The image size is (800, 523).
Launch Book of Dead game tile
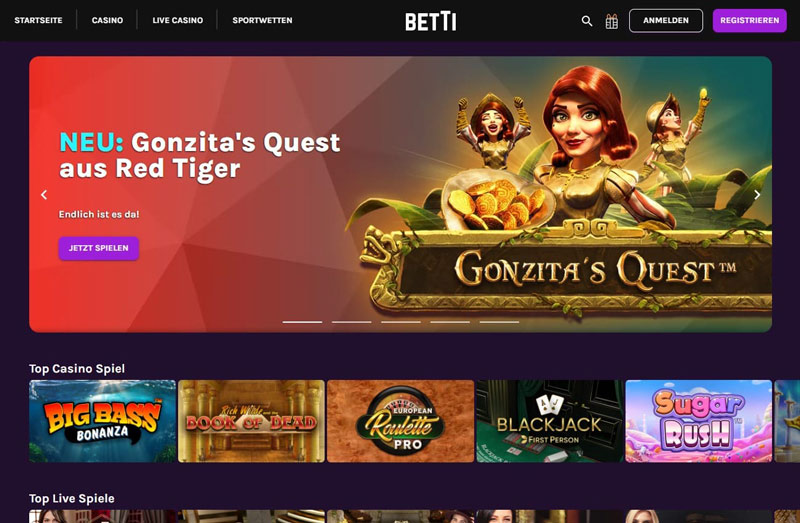pos(252,421)
